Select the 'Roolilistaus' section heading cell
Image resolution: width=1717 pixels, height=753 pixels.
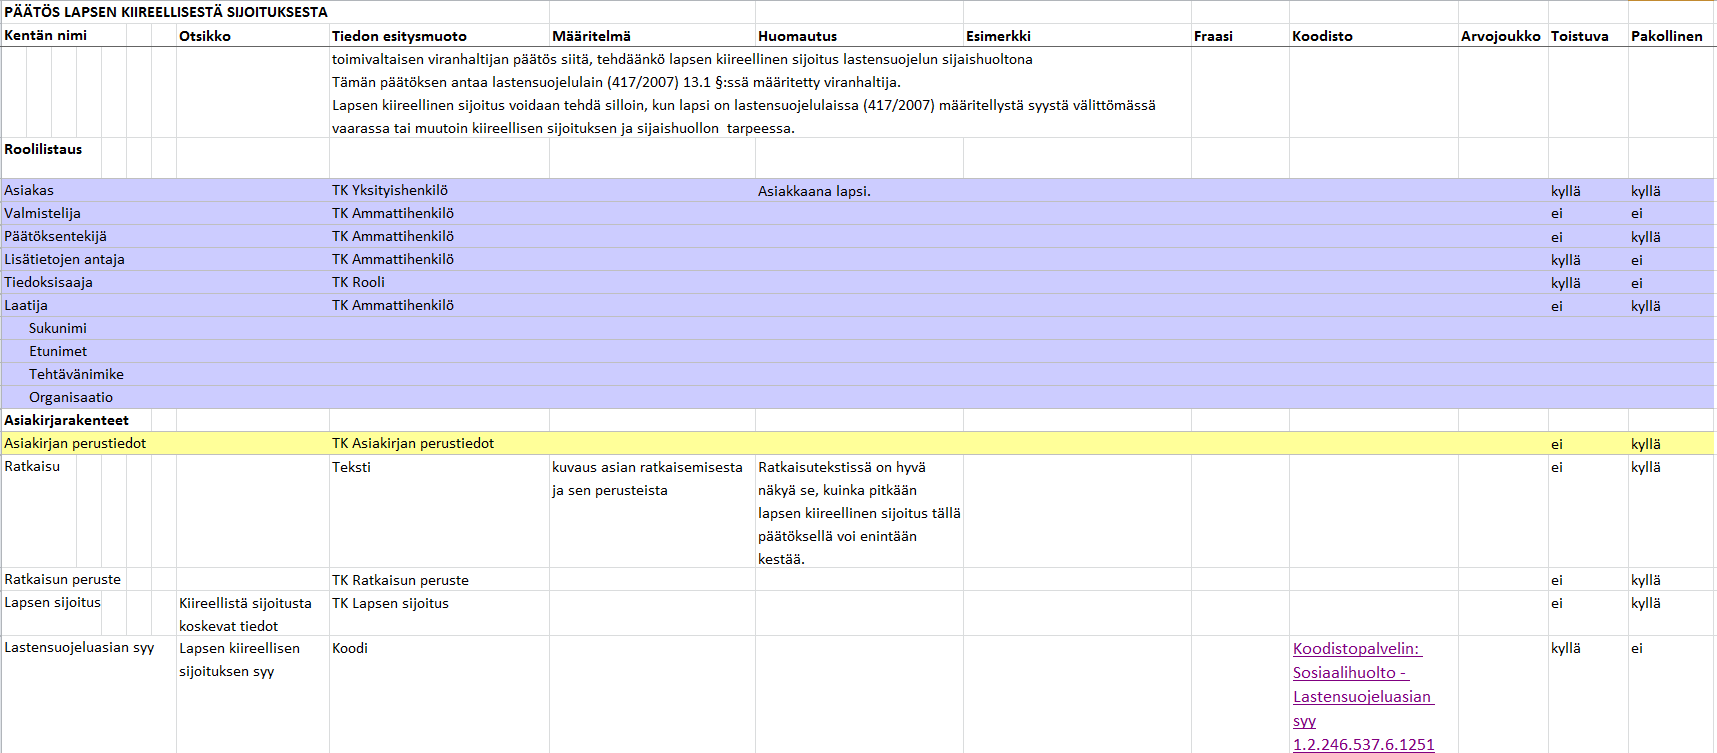(x=43, y=149)
